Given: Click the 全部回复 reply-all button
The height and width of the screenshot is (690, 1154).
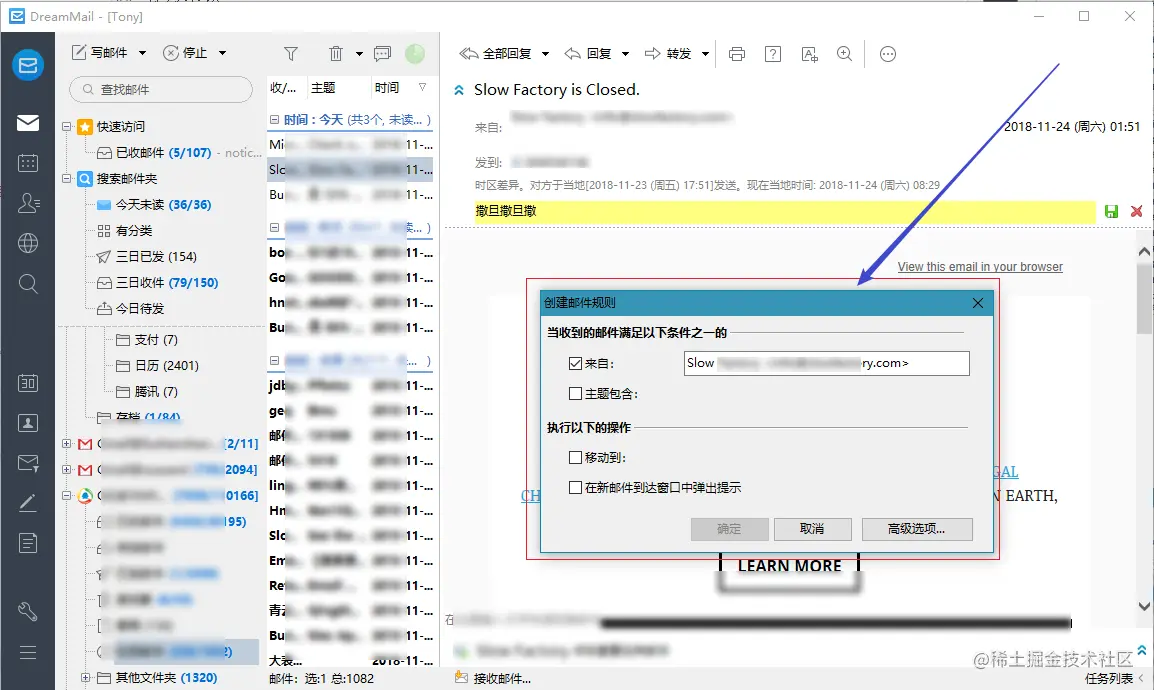Looking at the screenshot, I should [495, 54].
